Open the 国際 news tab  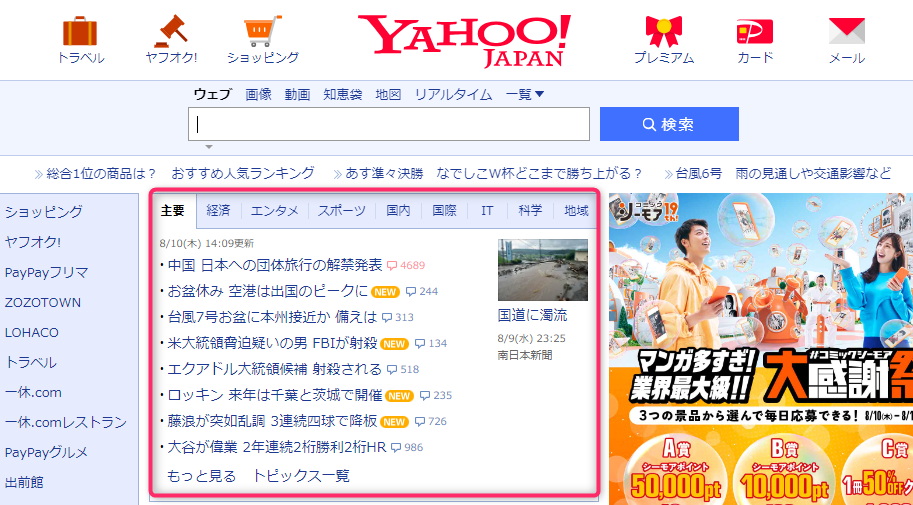coord(444,211)
